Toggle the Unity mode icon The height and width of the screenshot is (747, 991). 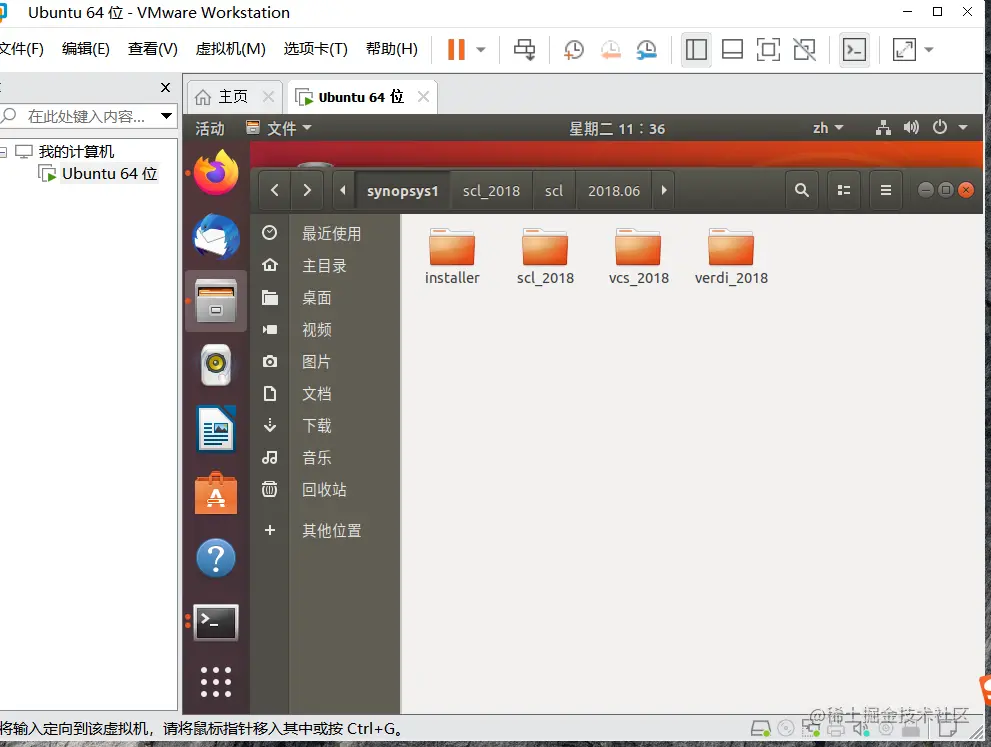[805, 49]
